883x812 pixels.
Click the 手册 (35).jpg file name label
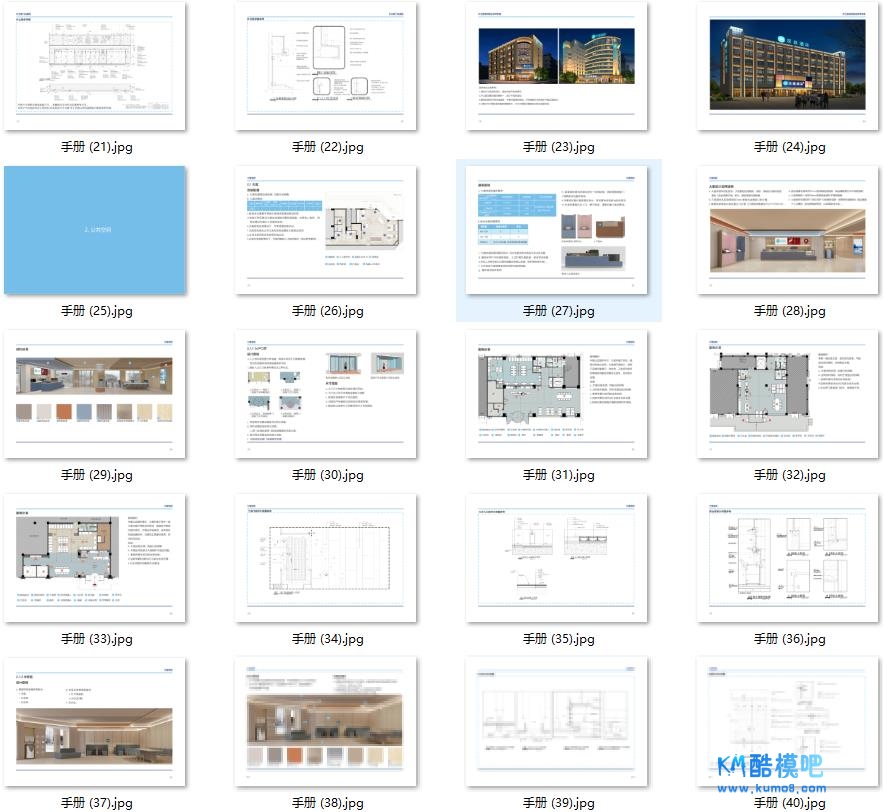[x=558, y=639]
